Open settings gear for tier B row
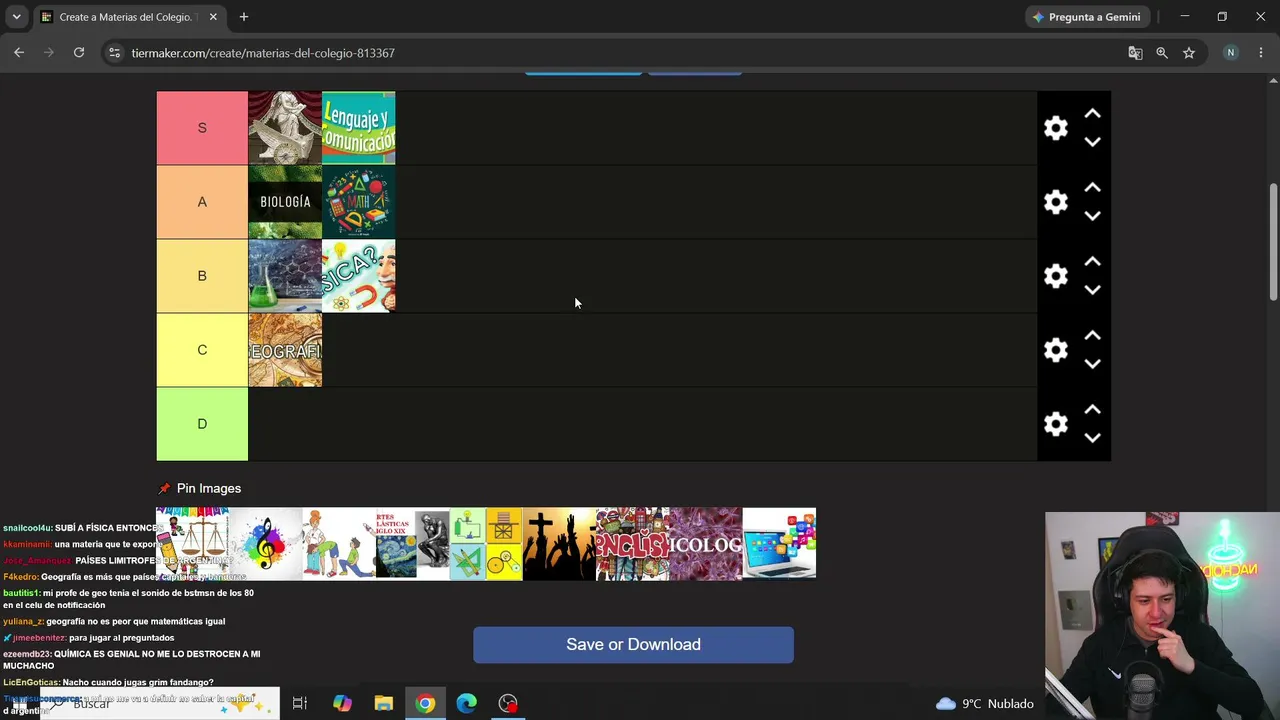The height and width of the screenshot is (720, 1280). (x=1056, y=276)
